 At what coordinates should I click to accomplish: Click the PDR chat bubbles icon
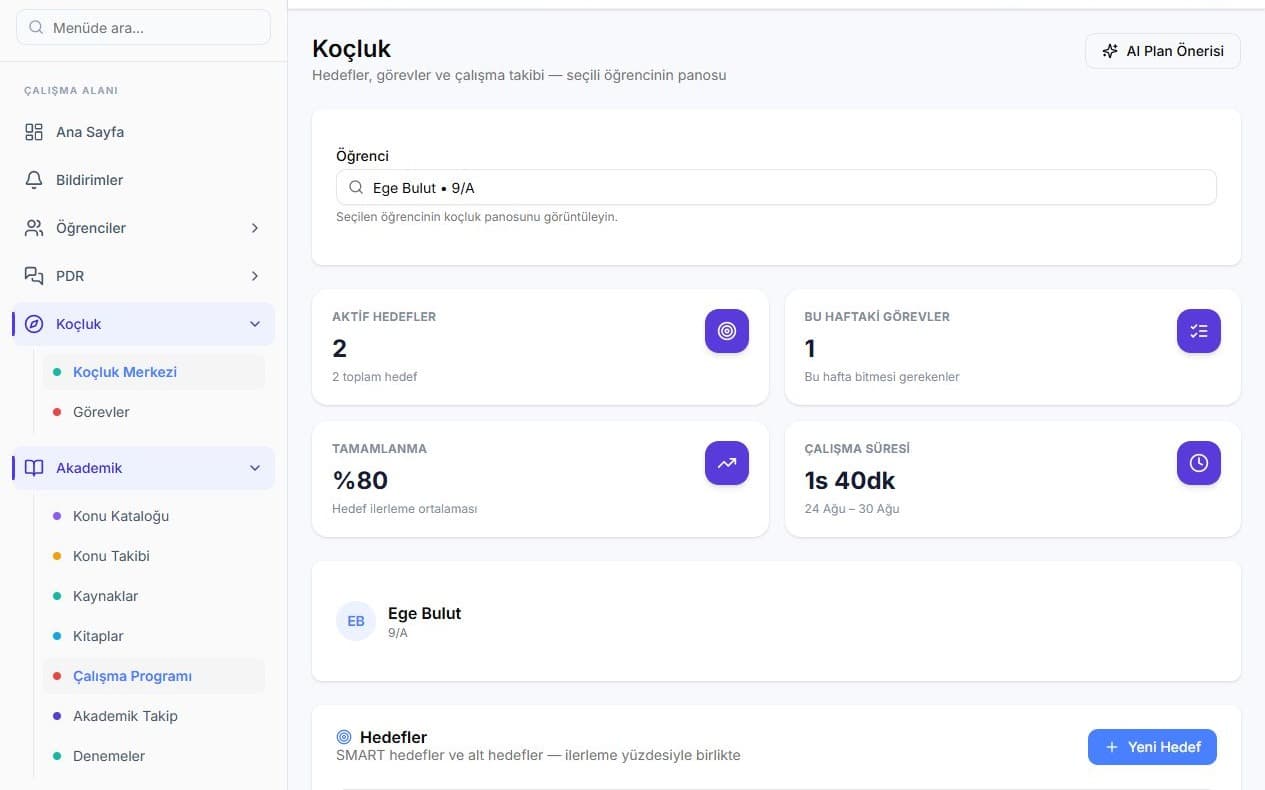tap(34, 276)
